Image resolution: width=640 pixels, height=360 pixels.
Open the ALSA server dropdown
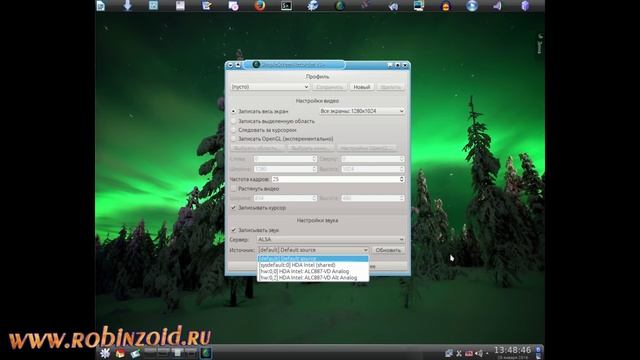coord(331,240)
